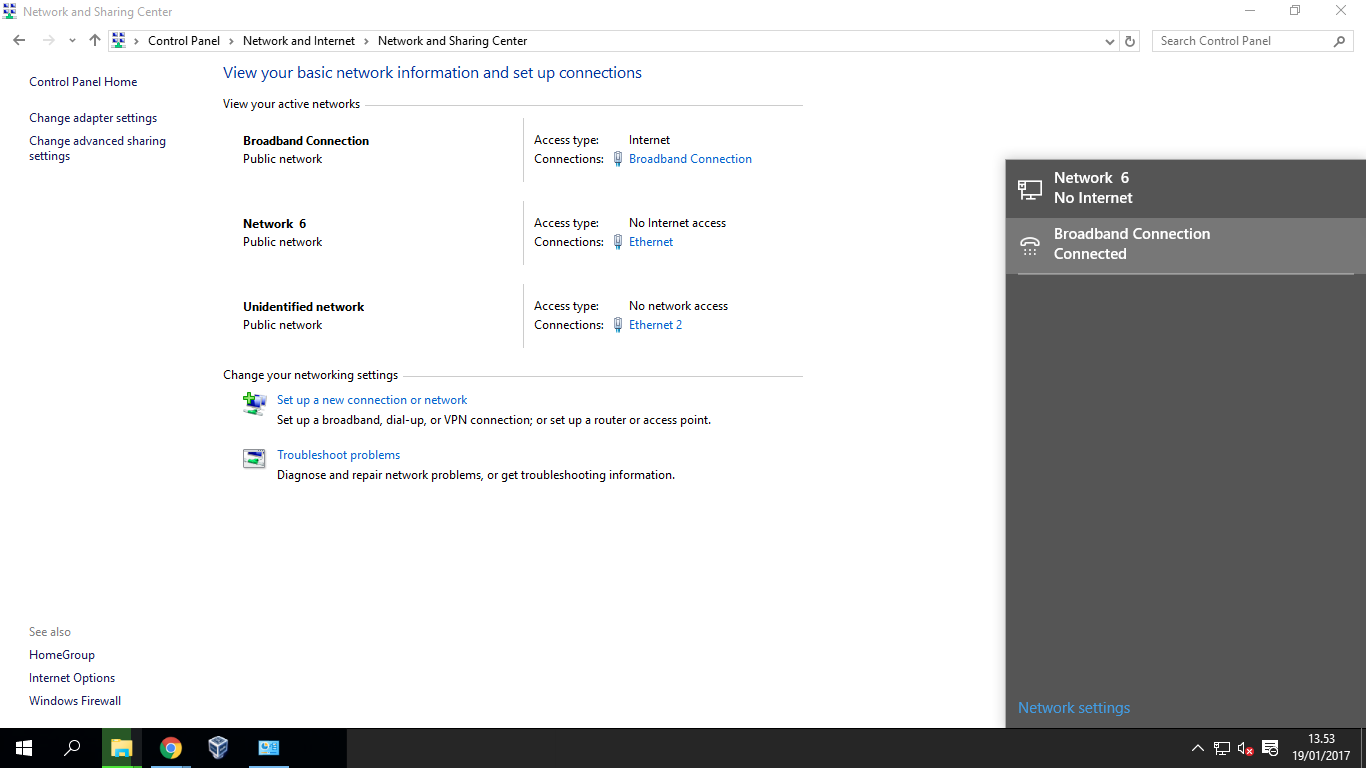The image size is (1366, 768).
Task: Click the 'No network access' text
Action: coord(678,306)
